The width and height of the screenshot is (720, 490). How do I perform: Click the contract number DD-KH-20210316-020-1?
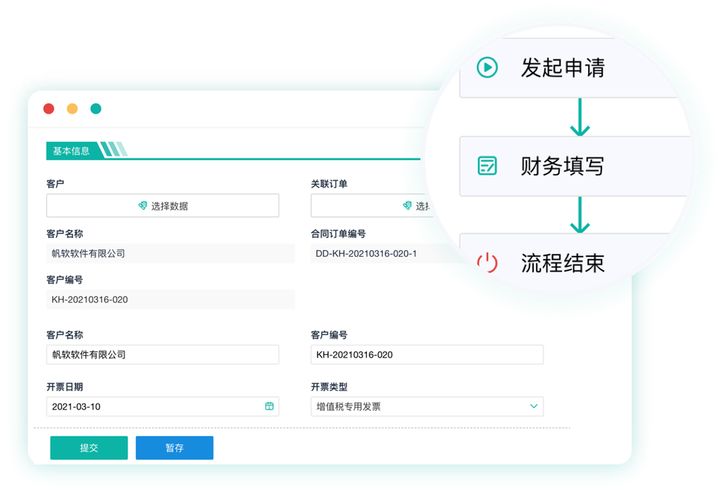tap(366, 253)
